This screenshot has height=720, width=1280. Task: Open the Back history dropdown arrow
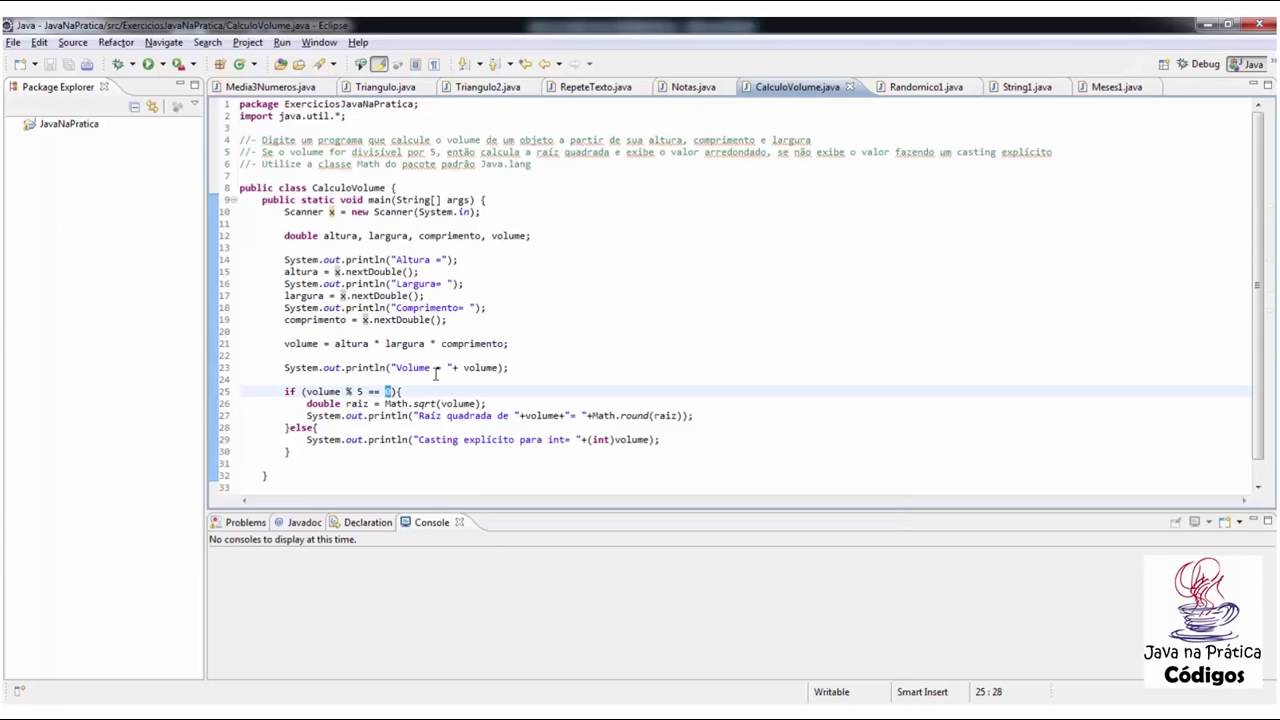559,64
